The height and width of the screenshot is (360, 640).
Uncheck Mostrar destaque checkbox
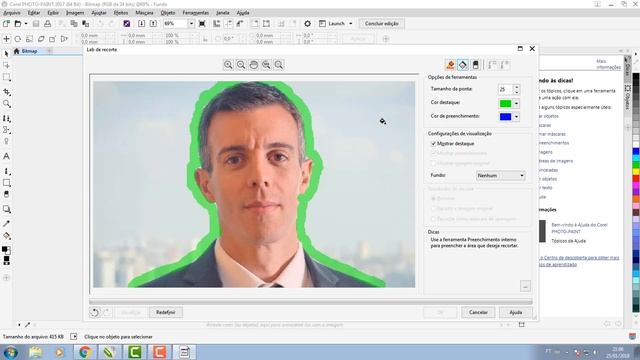coord(433,144)
